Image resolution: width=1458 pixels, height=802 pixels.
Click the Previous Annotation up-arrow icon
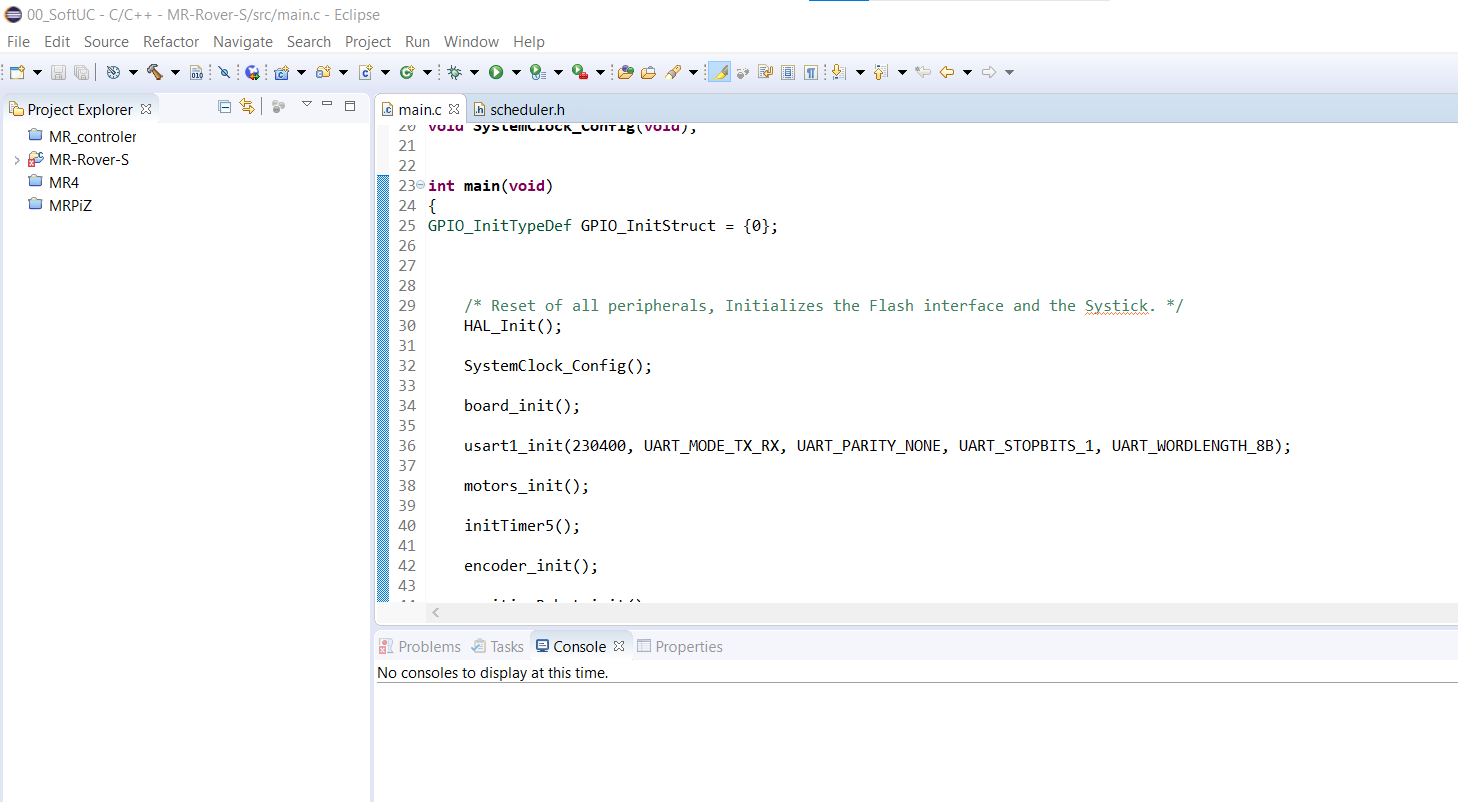tap(880, 72)
